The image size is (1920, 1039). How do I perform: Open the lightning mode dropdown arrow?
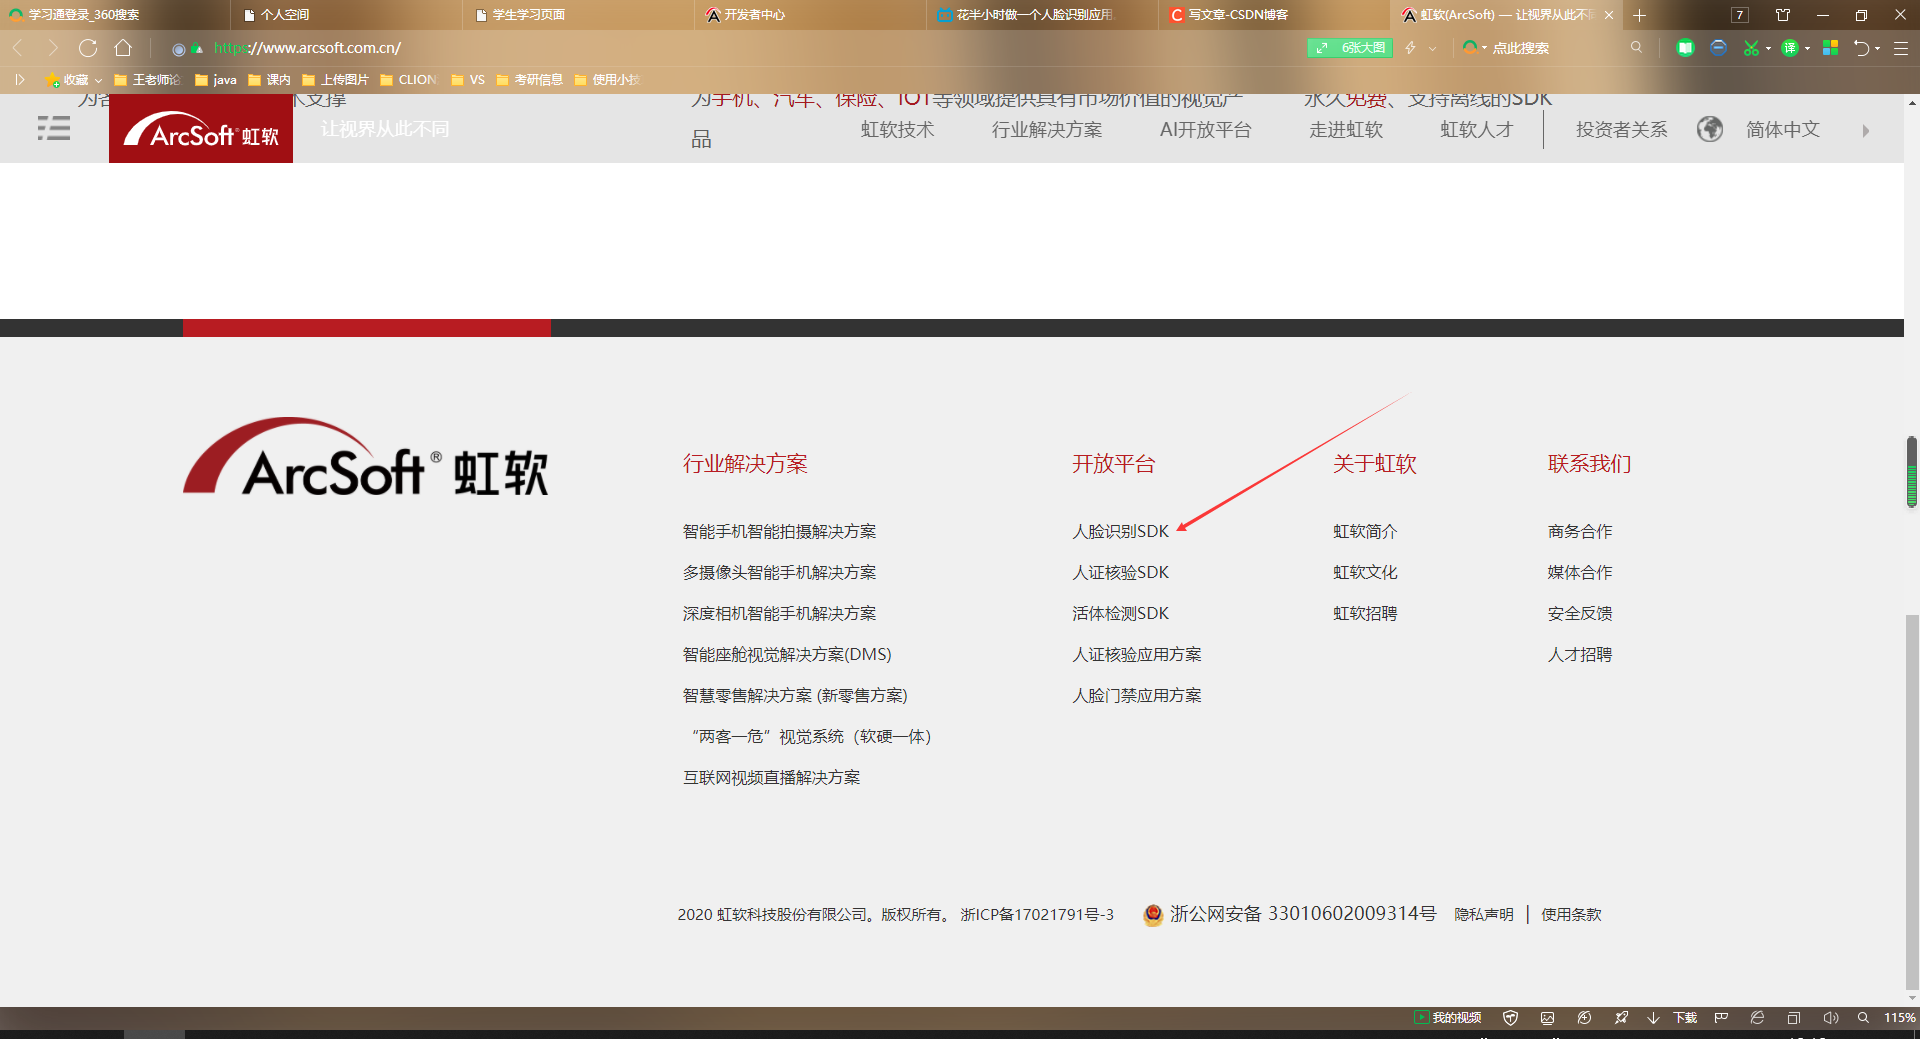point(1432,48)
